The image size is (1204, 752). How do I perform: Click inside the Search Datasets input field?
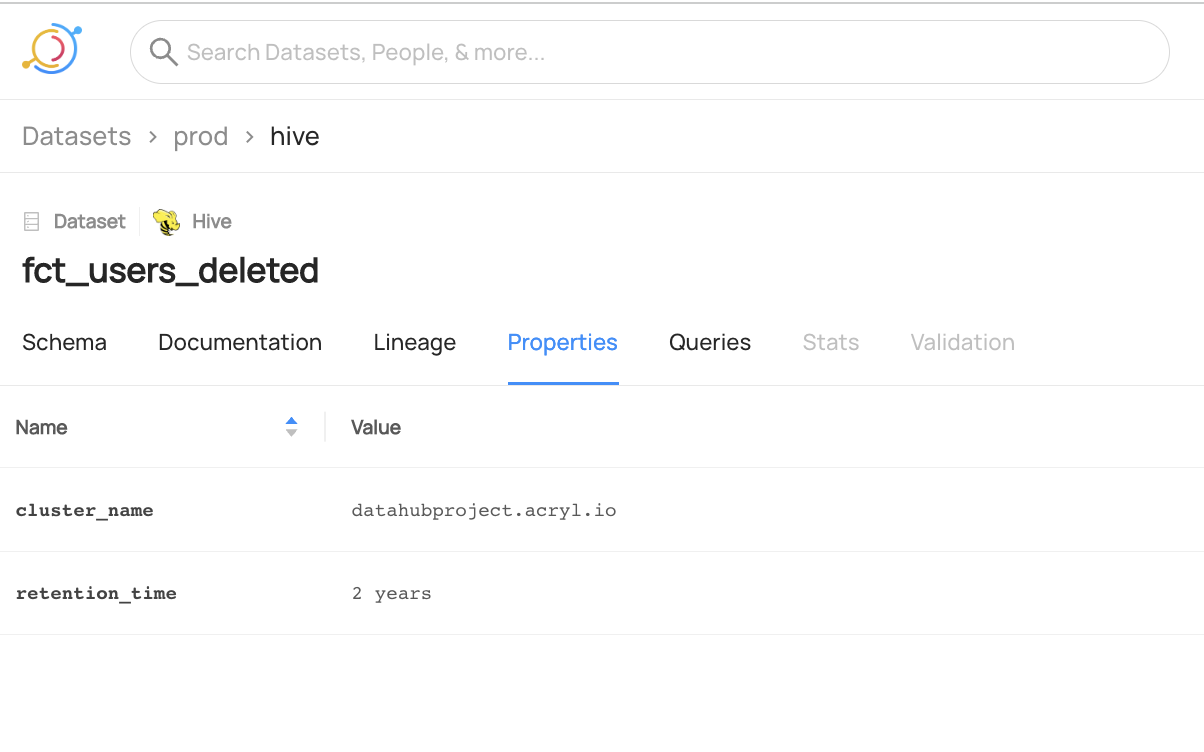click(x=650, y=51)
